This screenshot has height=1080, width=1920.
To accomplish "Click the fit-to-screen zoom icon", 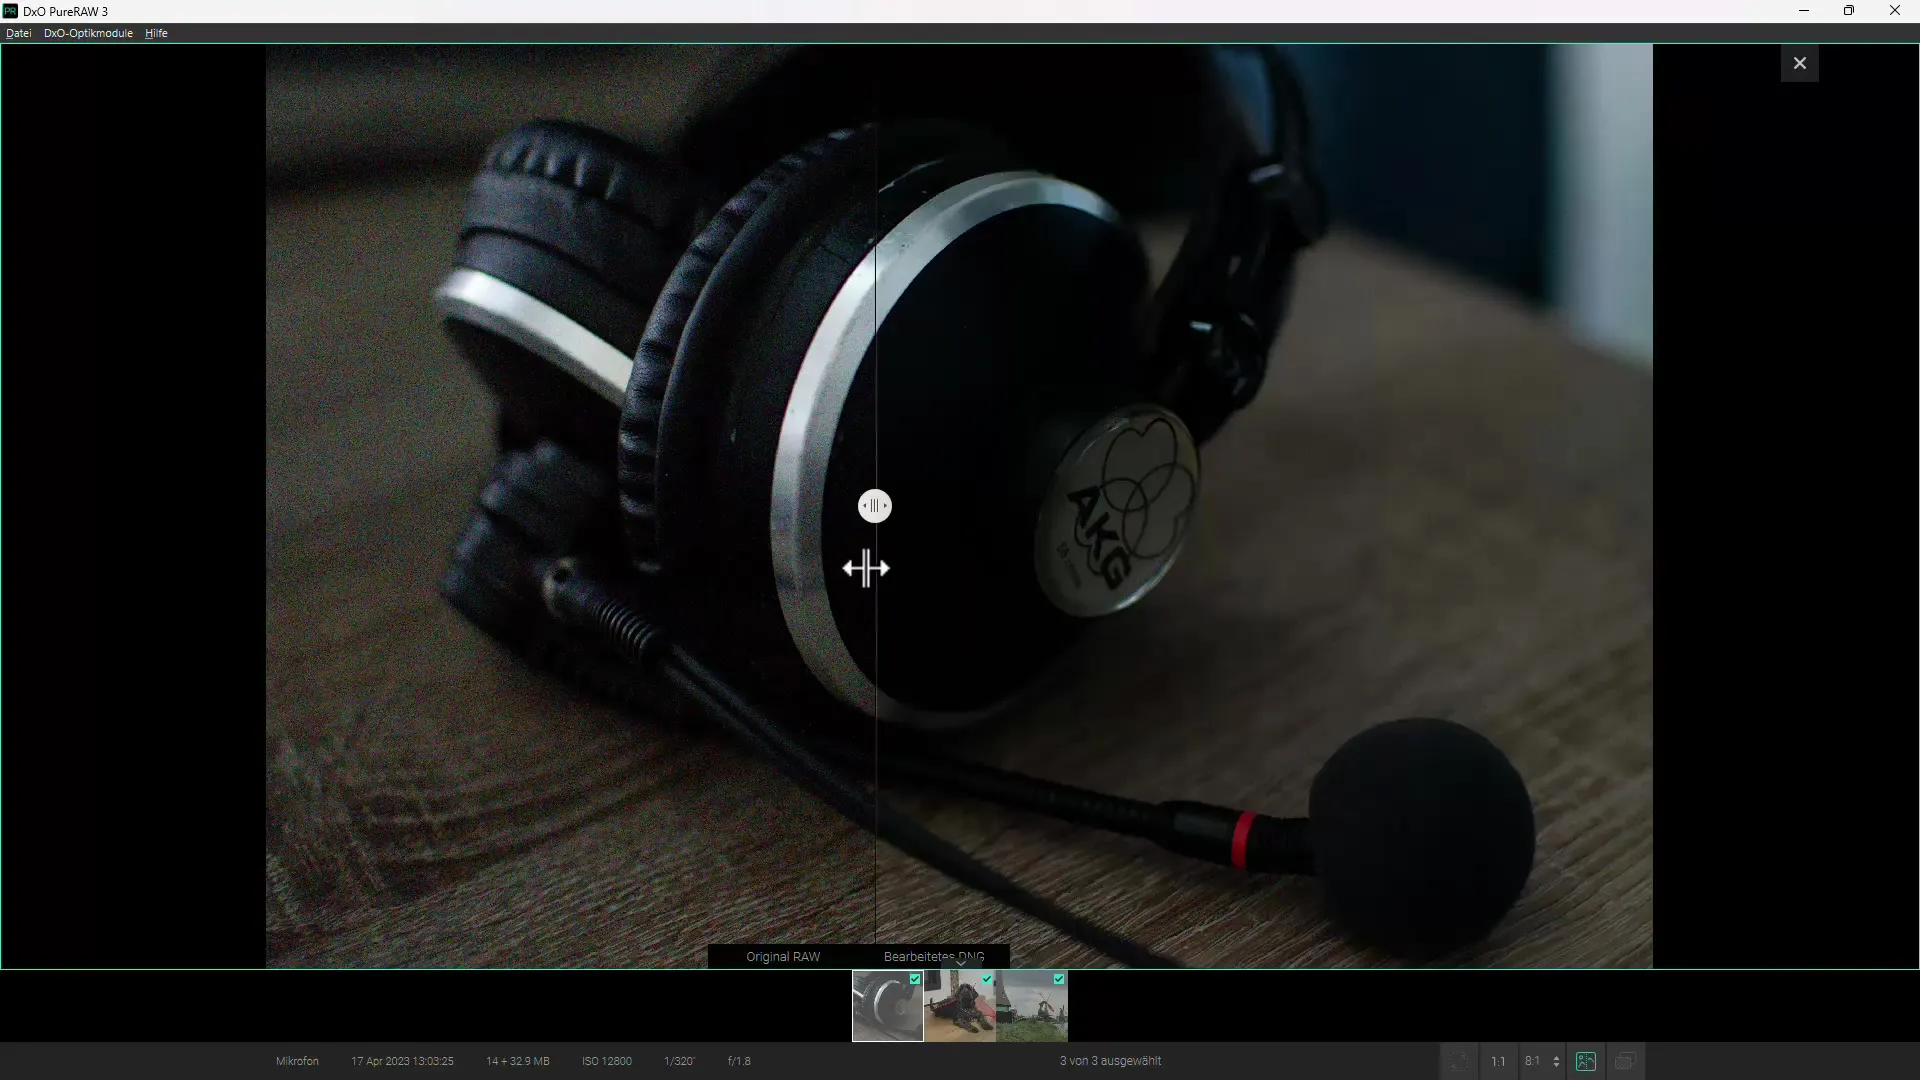I will pos(1460,1061).
